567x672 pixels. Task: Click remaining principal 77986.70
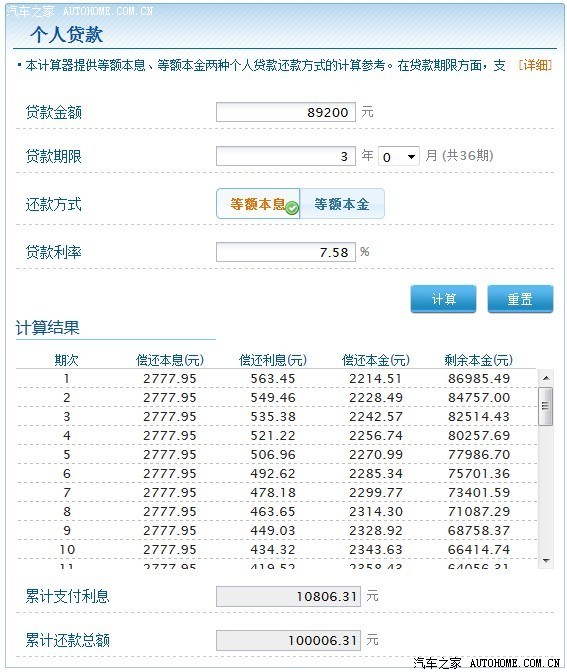point(479,455)
